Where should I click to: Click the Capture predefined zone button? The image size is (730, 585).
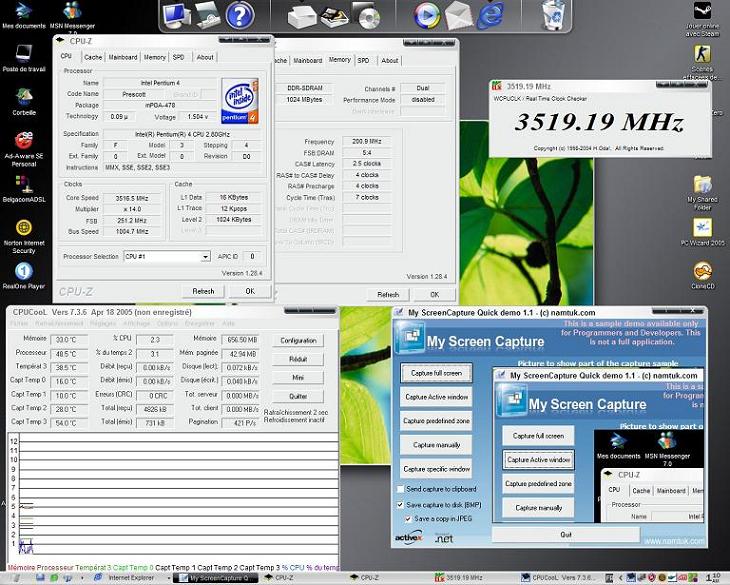pyautogui.click(x=436, y=421)
